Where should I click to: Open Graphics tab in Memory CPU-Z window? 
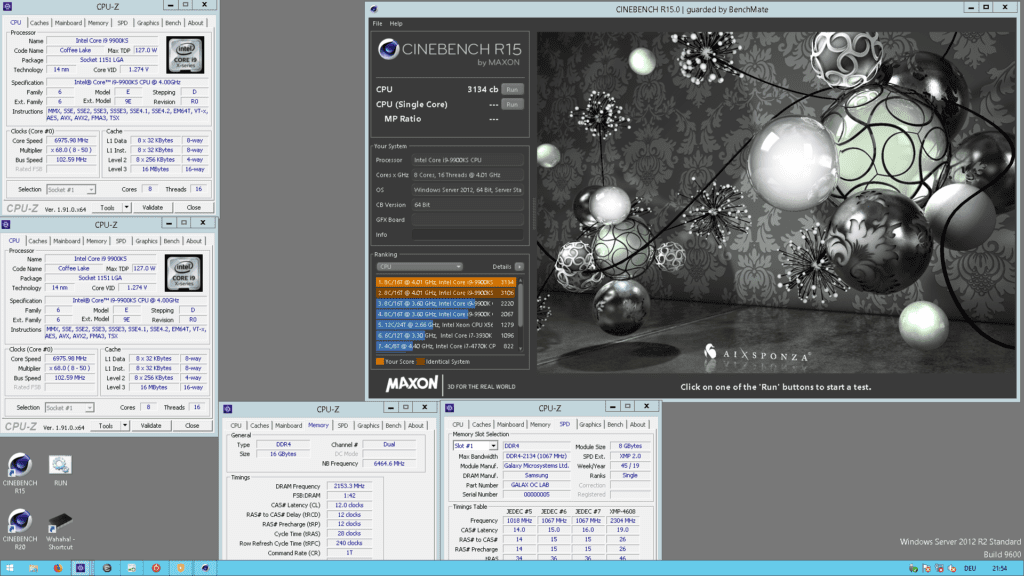click(x=368, y=426)
